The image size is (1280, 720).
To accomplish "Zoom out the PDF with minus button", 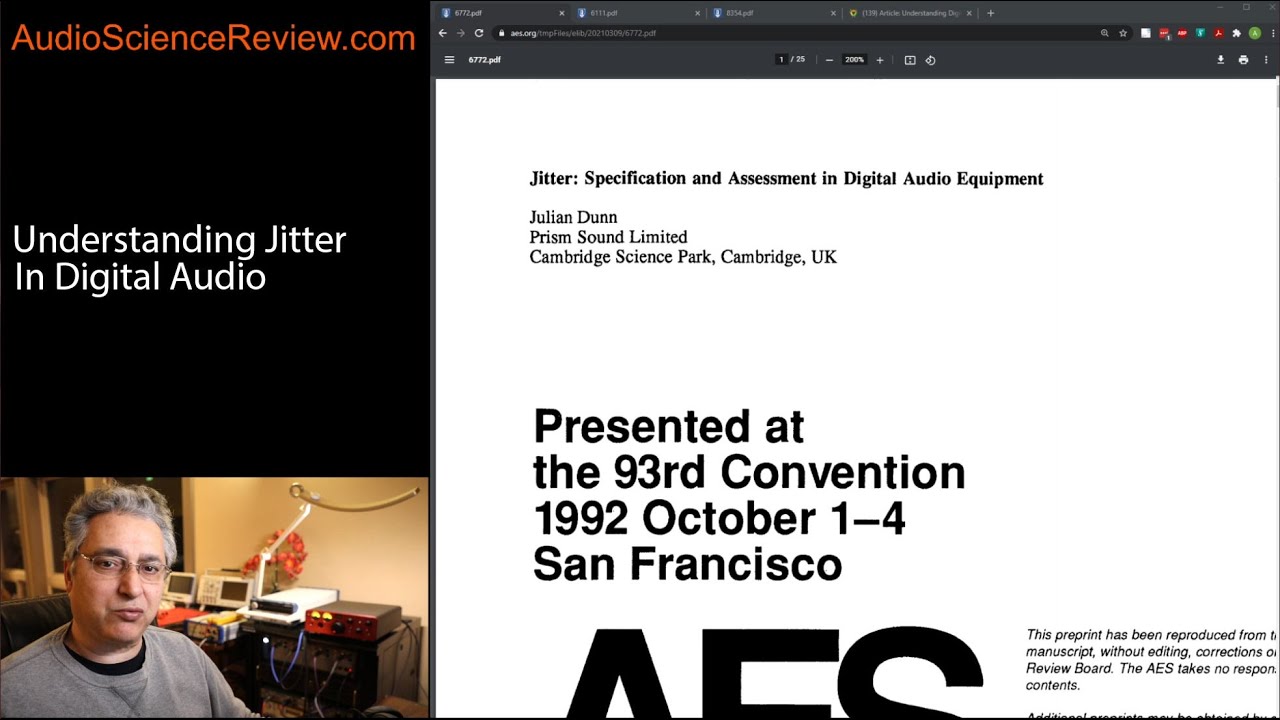I will [829, 60].
